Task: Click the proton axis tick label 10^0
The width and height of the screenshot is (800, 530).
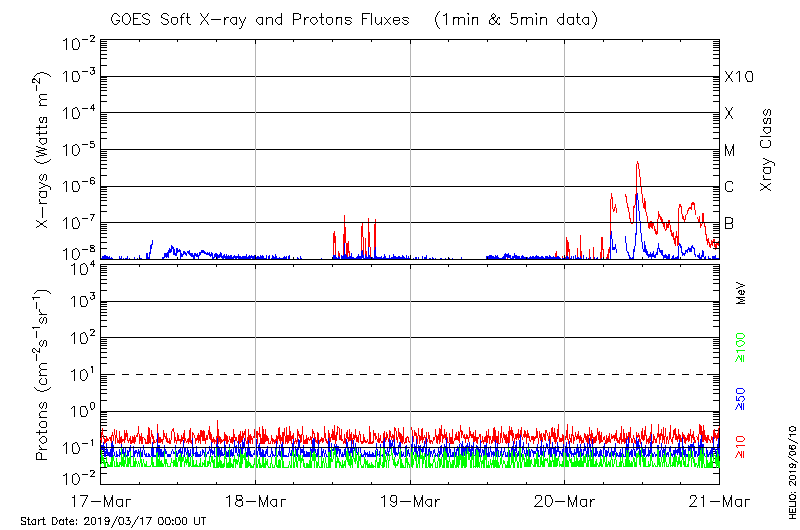Action: click(x=82, y=411)
